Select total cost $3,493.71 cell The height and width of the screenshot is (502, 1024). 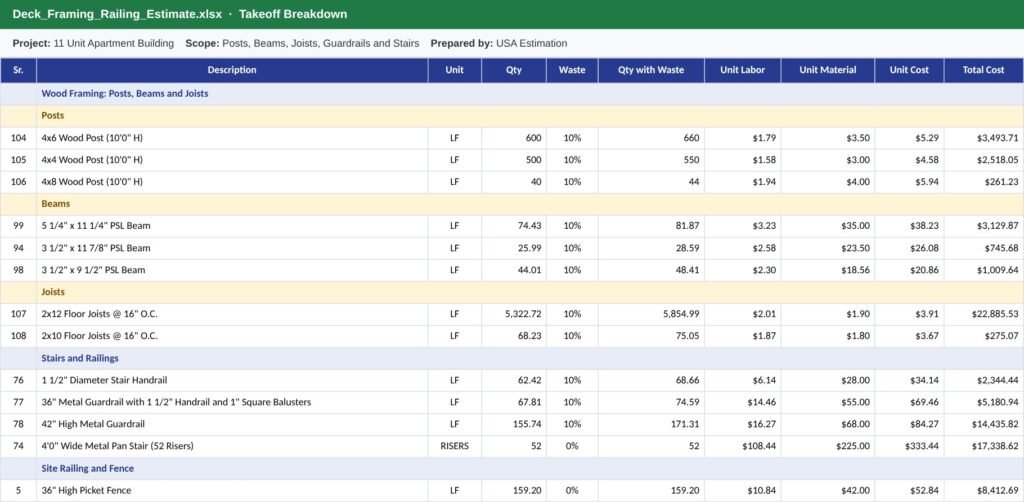pyautogui.click(x=984, y=138)
